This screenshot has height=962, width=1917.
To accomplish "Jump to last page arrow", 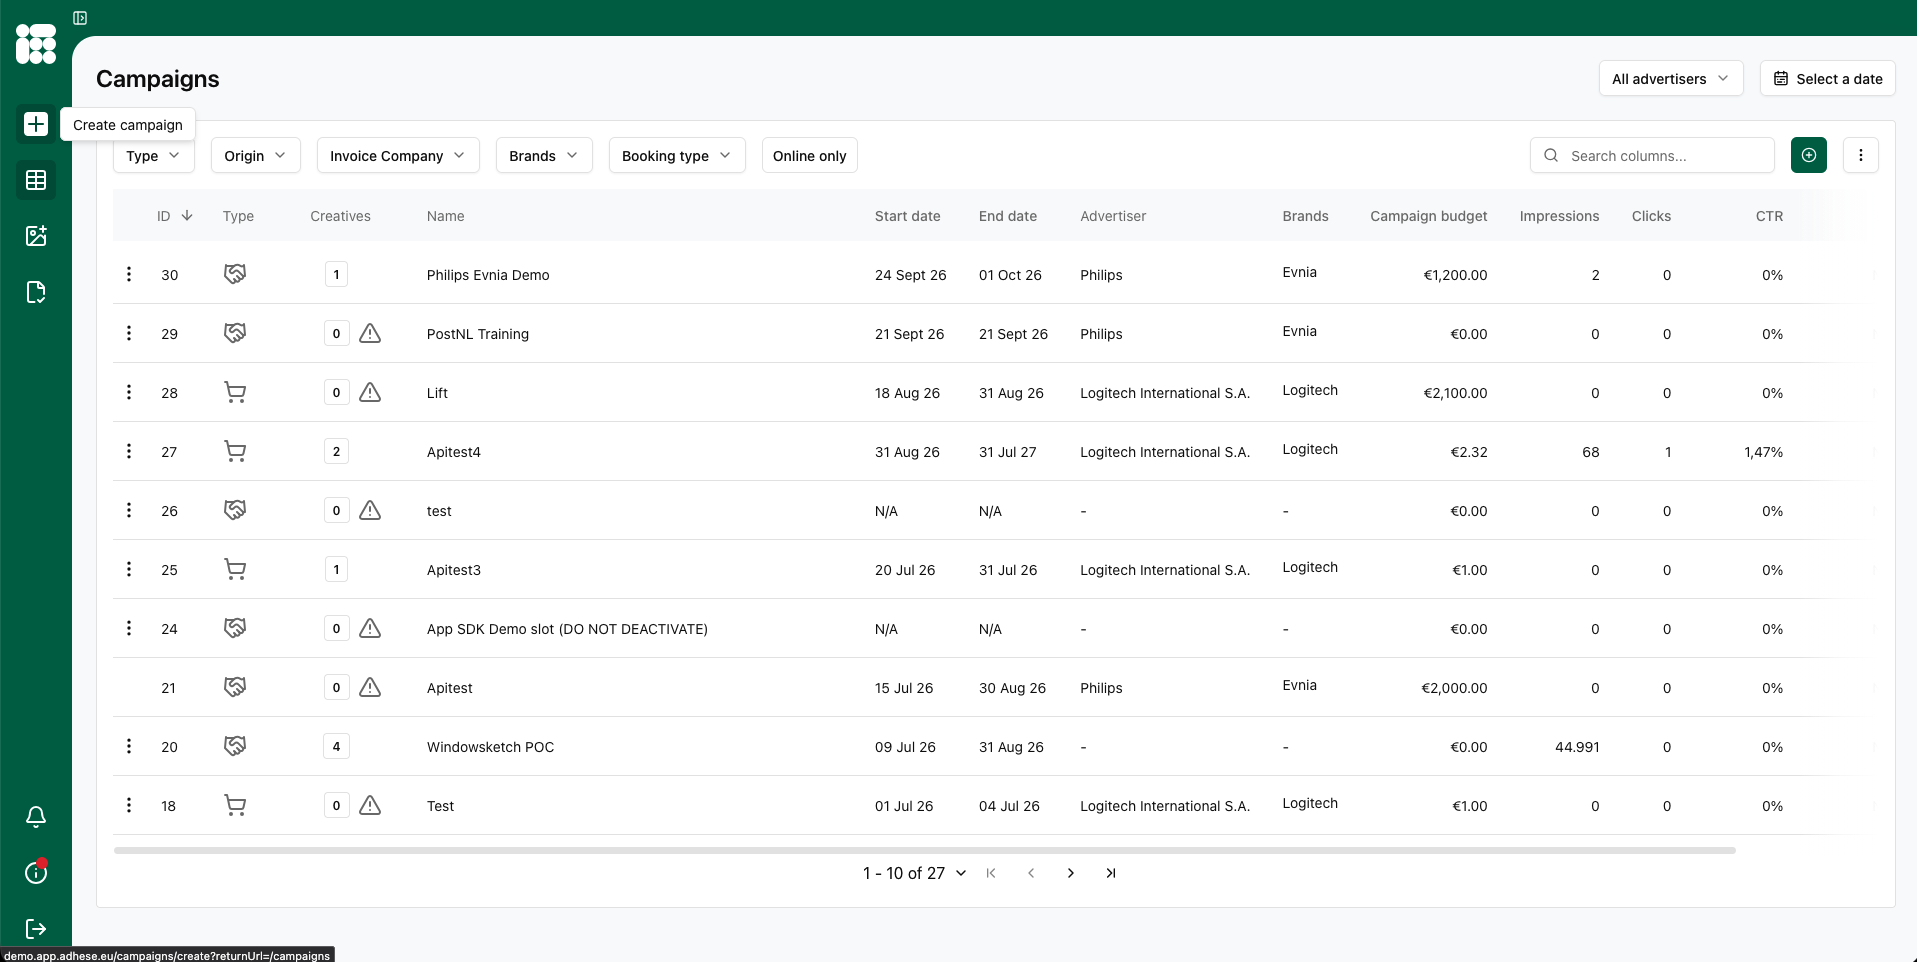I will (1111, 873).
